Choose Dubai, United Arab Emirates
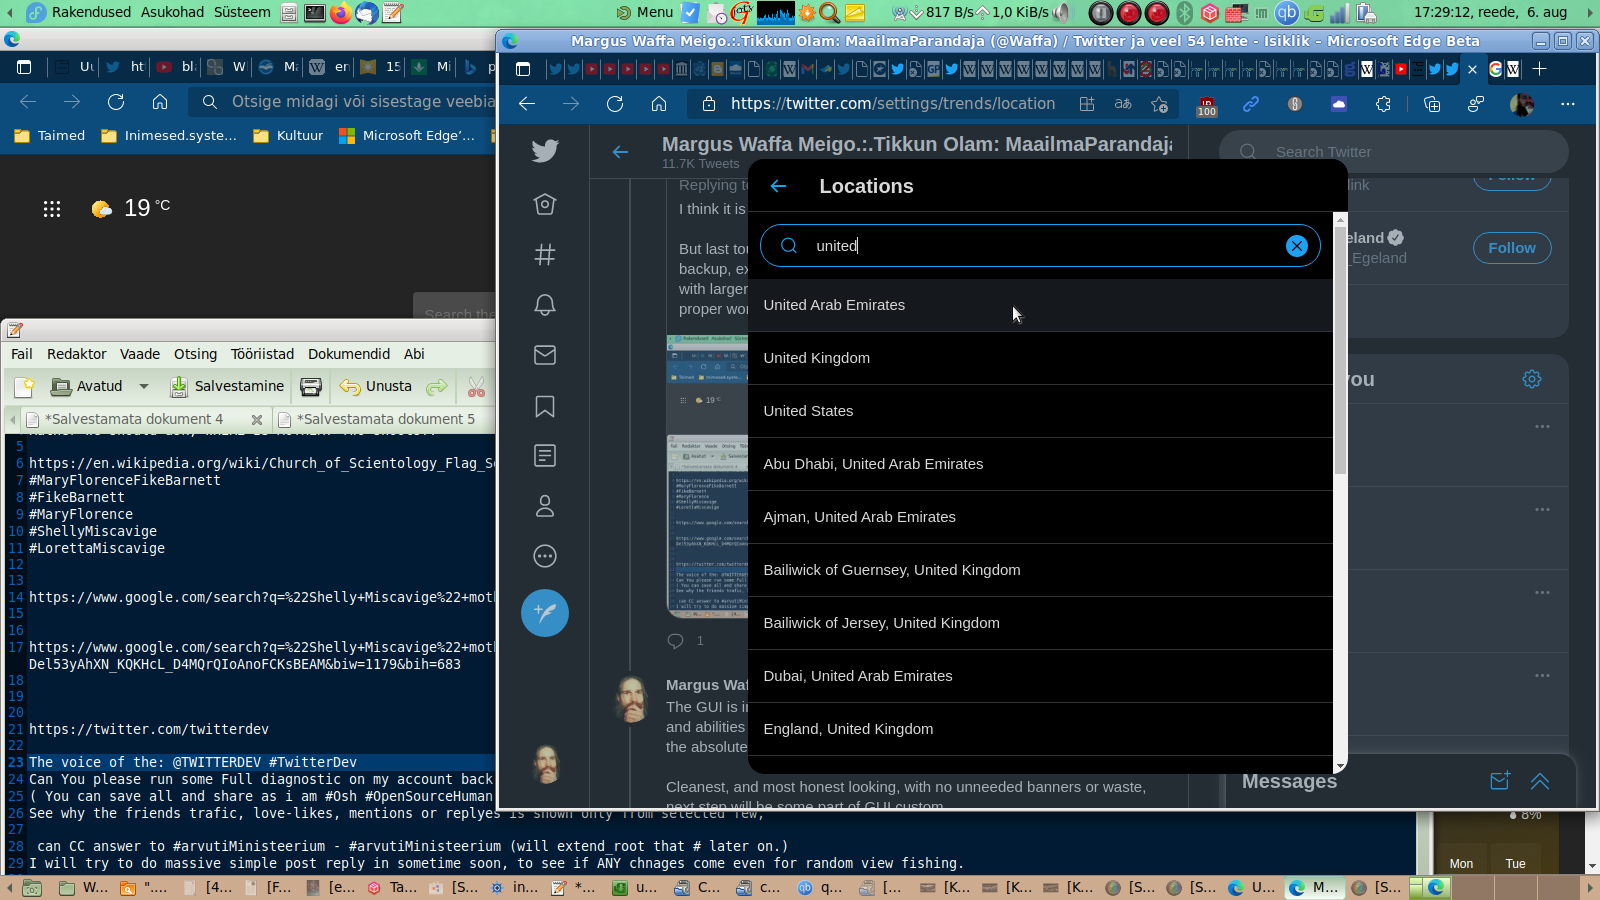The width and height of the screenshot is (1600, 900). point(1040,676)
